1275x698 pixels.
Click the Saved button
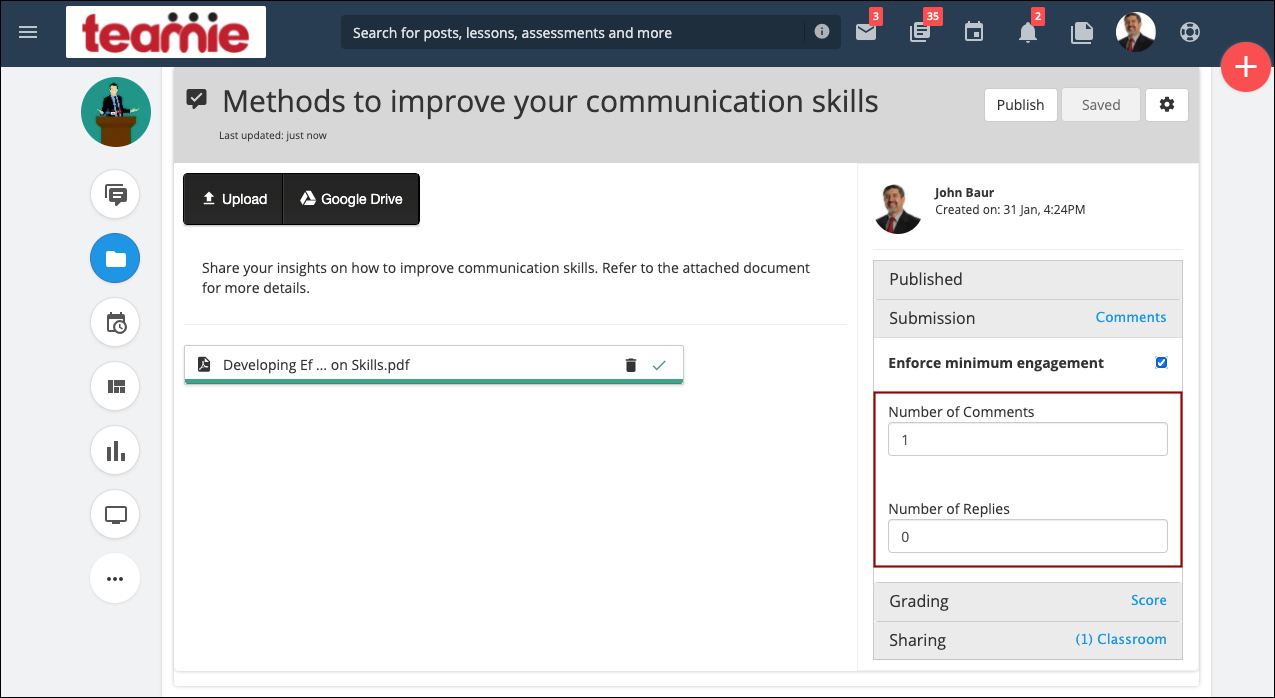(x=1101, y=105)
